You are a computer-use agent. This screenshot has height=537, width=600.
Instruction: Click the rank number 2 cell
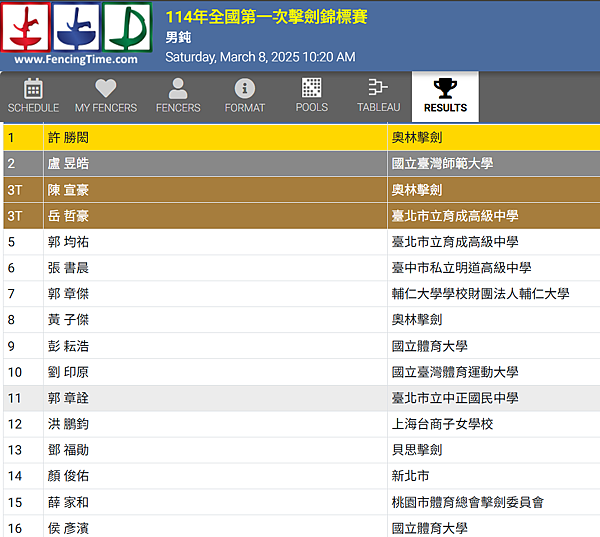click(23, 163)
